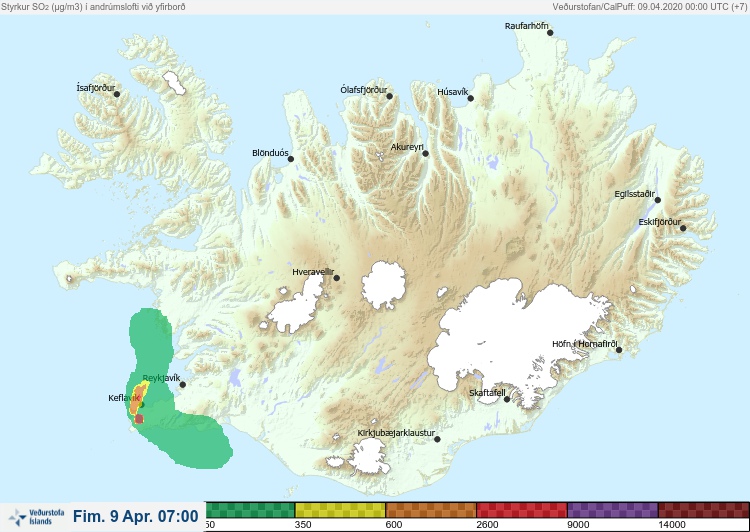Select the Akureyri location marker

pyautogui.click(x=425, y=154)
